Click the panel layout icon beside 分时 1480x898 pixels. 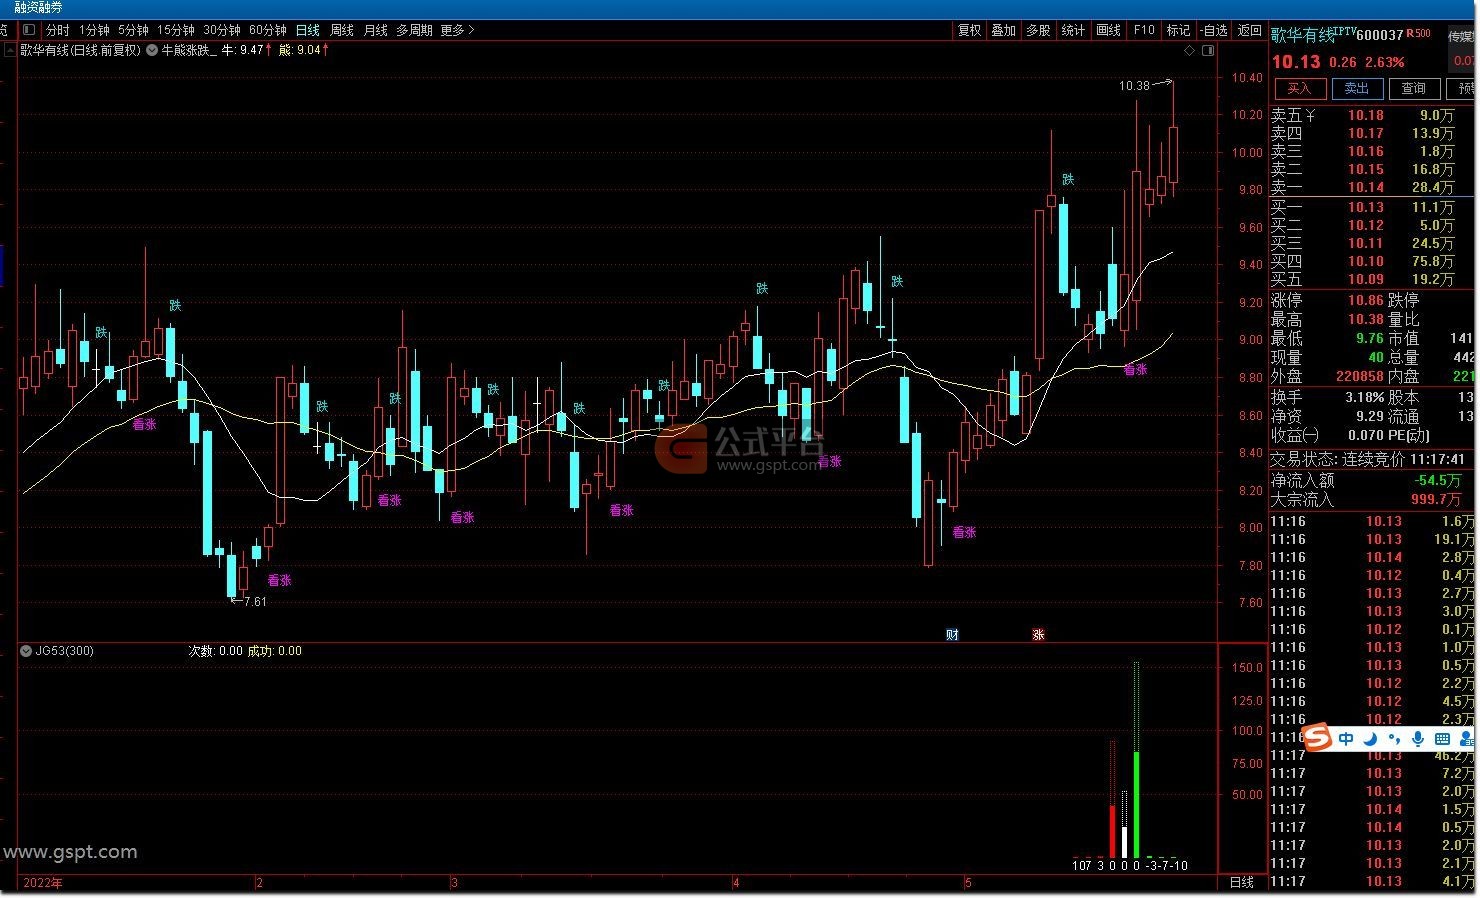point(28,30)
